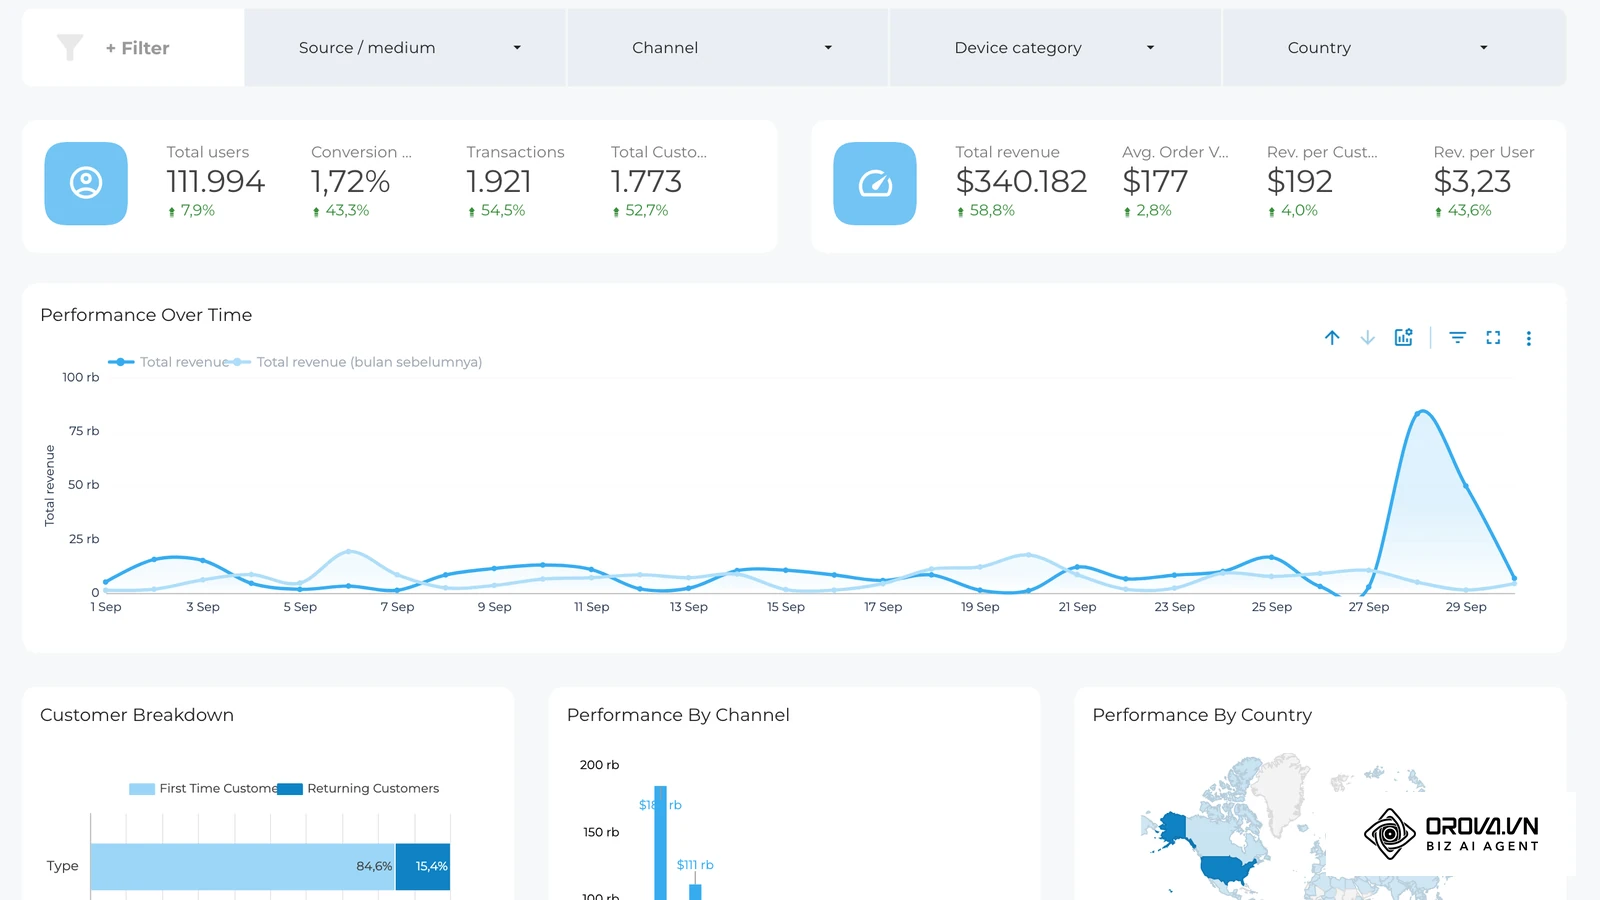
Task: Click the fullscreen expand chart icon
Action: click(1493, 338)
